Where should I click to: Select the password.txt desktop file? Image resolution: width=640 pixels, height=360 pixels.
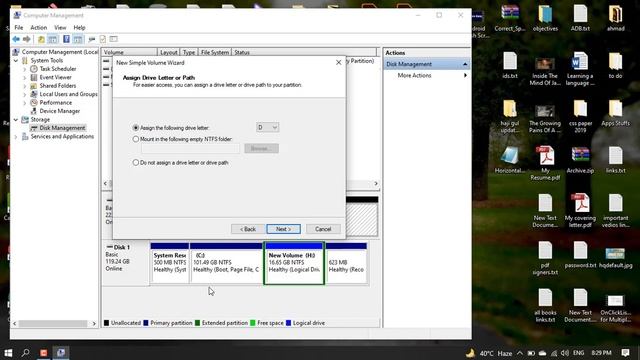click(x=580, y=255)
